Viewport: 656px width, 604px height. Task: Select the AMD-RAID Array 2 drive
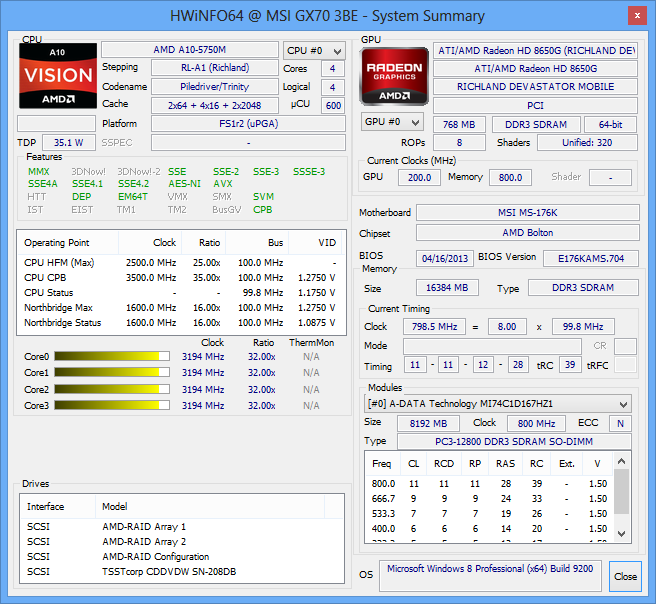tap(182, 542)
